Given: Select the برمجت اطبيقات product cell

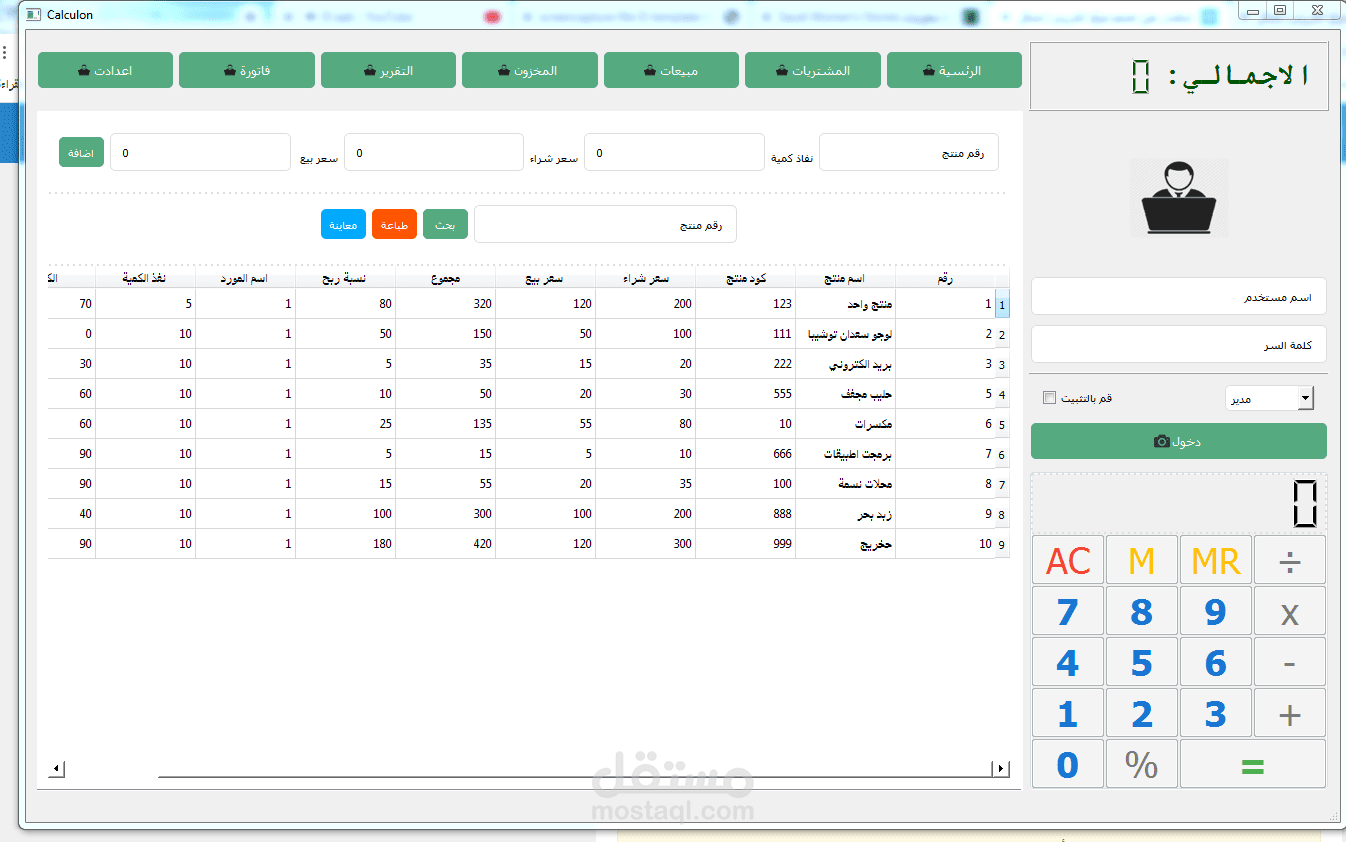Looking at the screenshot, I should point(845,454).
